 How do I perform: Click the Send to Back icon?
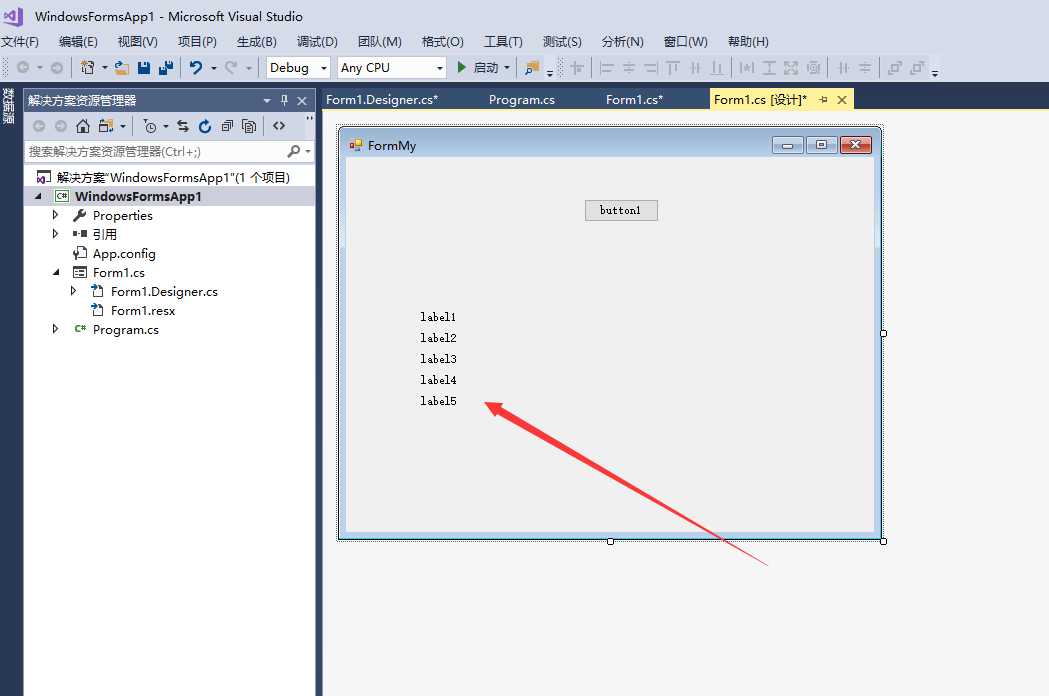[x=917, y=68]
